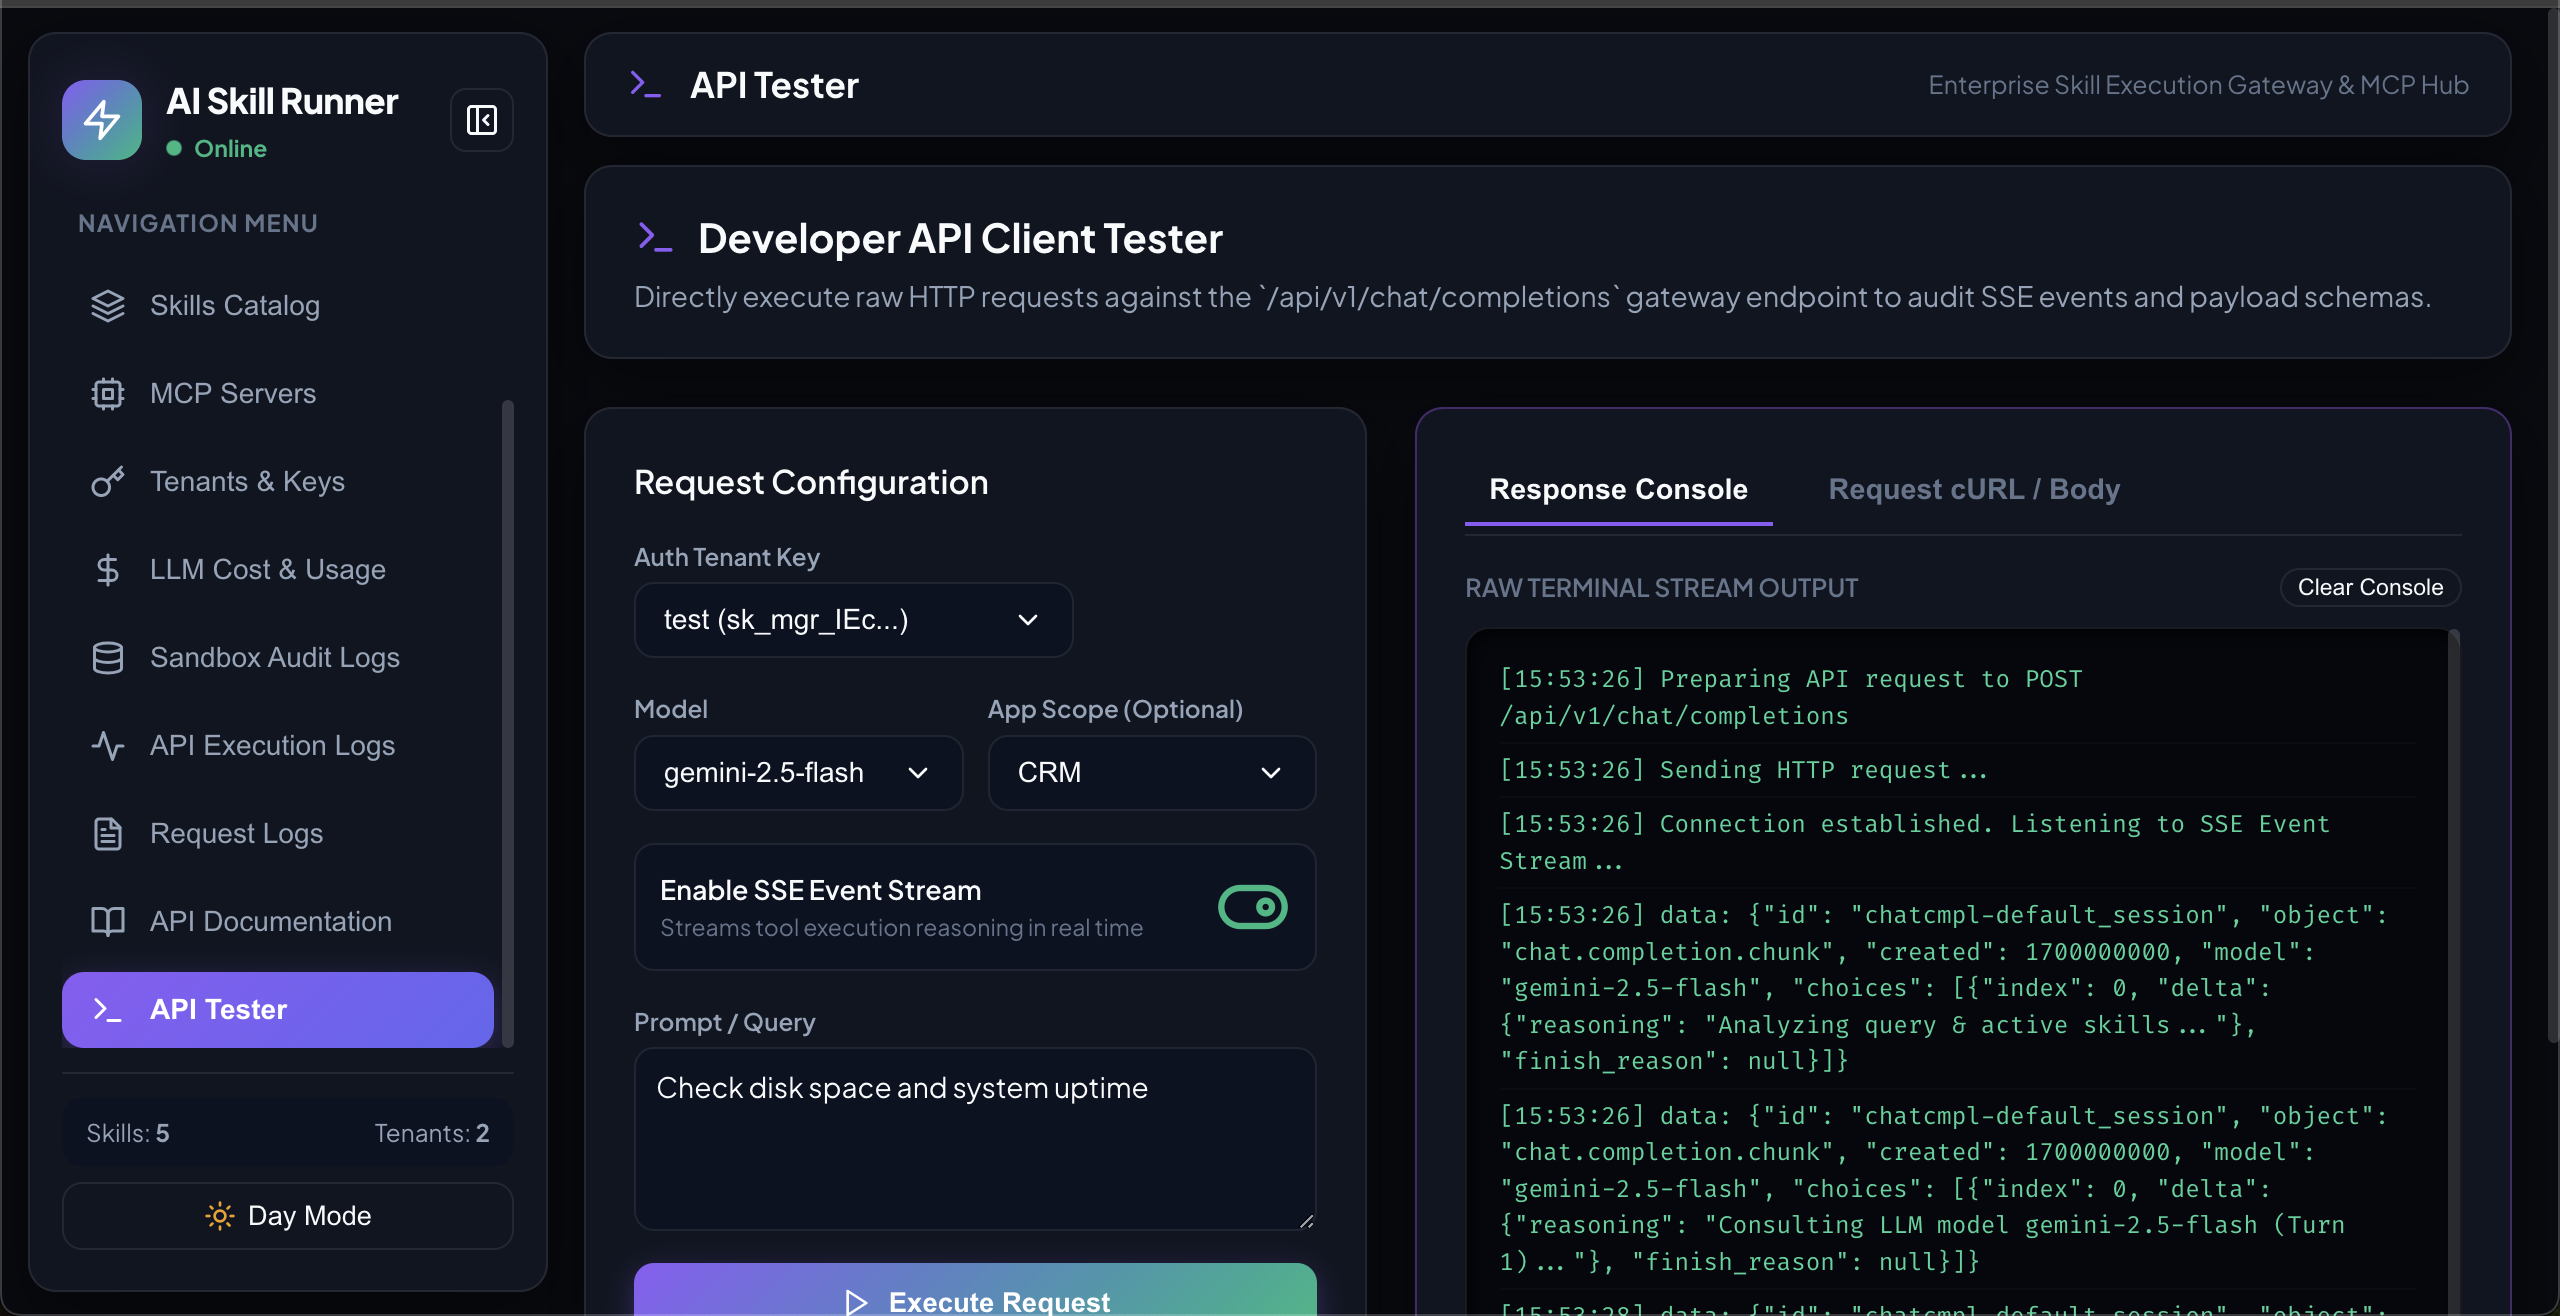
Task: Click the API Execution Logs activity icon
Action: click(x=107, y=746)
